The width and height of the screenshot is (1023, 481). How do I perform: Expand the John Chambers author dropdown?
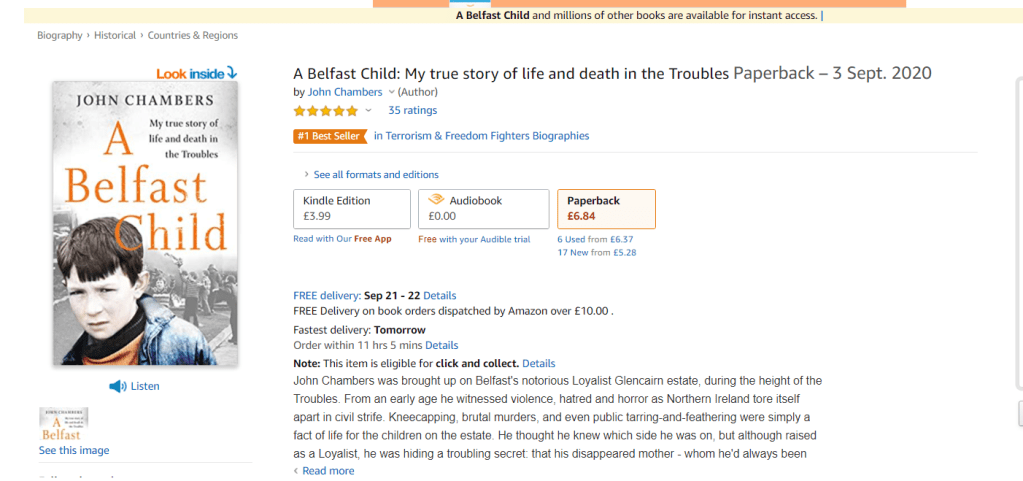(391, 92)
